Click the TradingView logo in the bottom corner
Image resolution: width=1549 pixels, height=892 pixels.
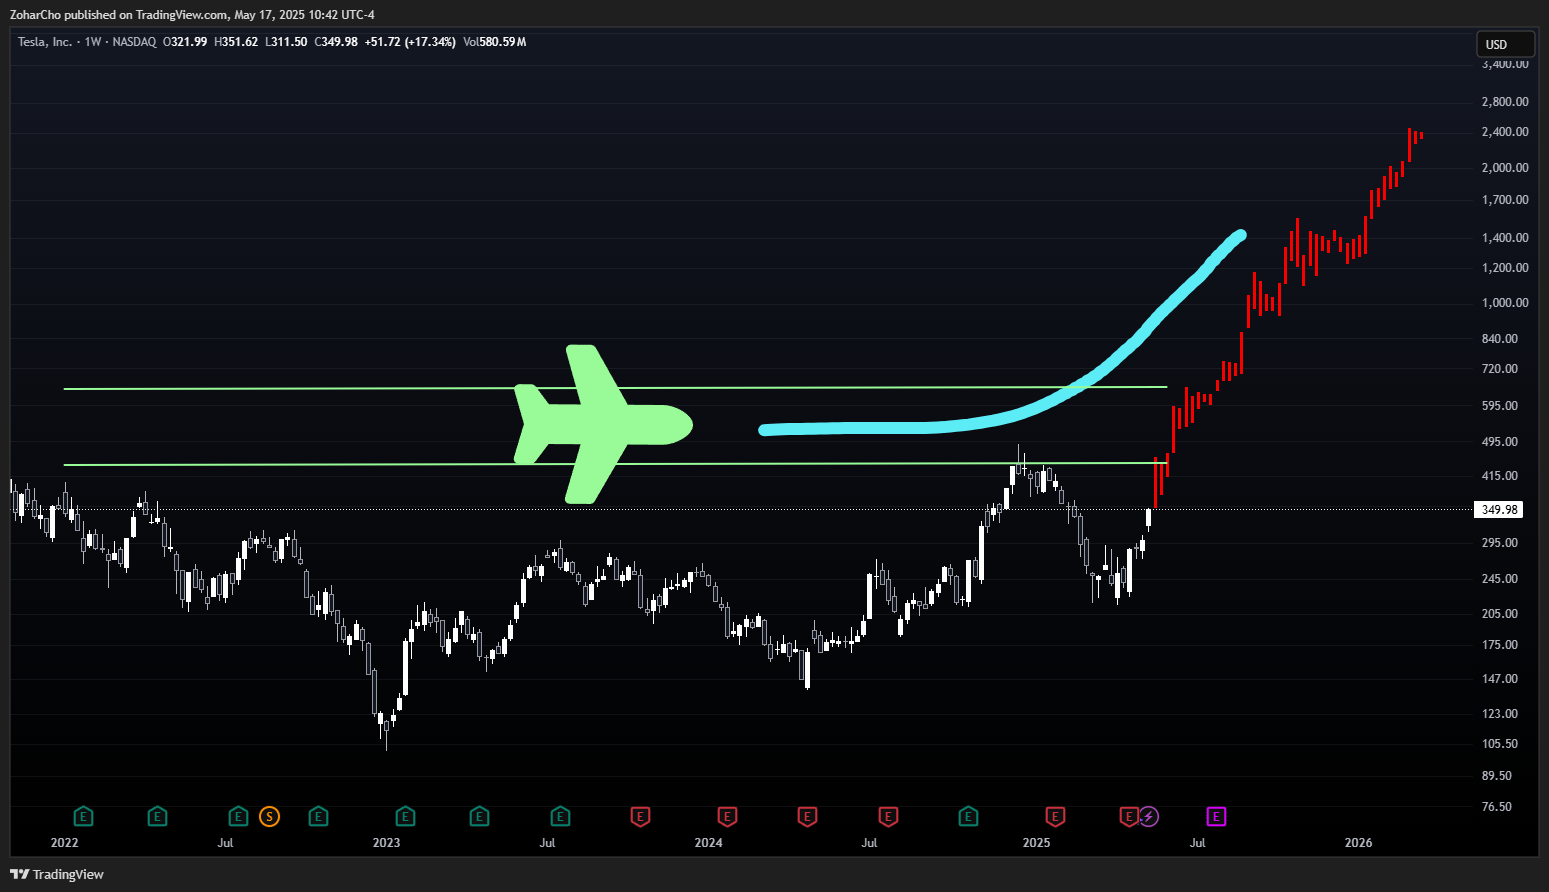[57, 874]
